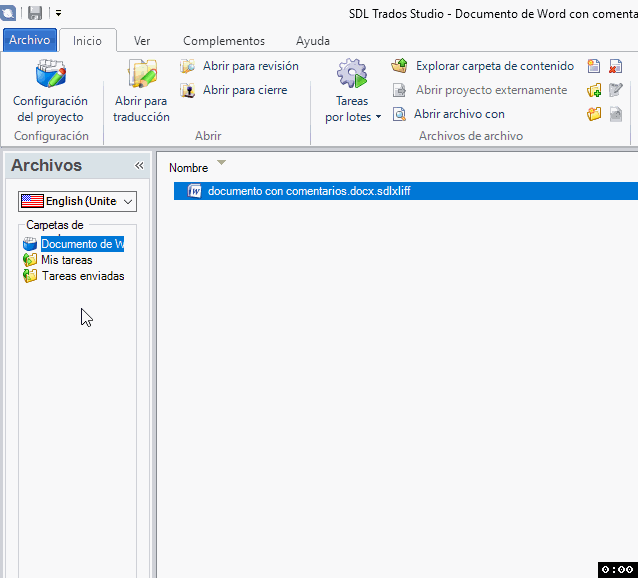Switch to the Ver ribbon tab
The width and height of the screenshot is (638, 578).
(142, 41)
